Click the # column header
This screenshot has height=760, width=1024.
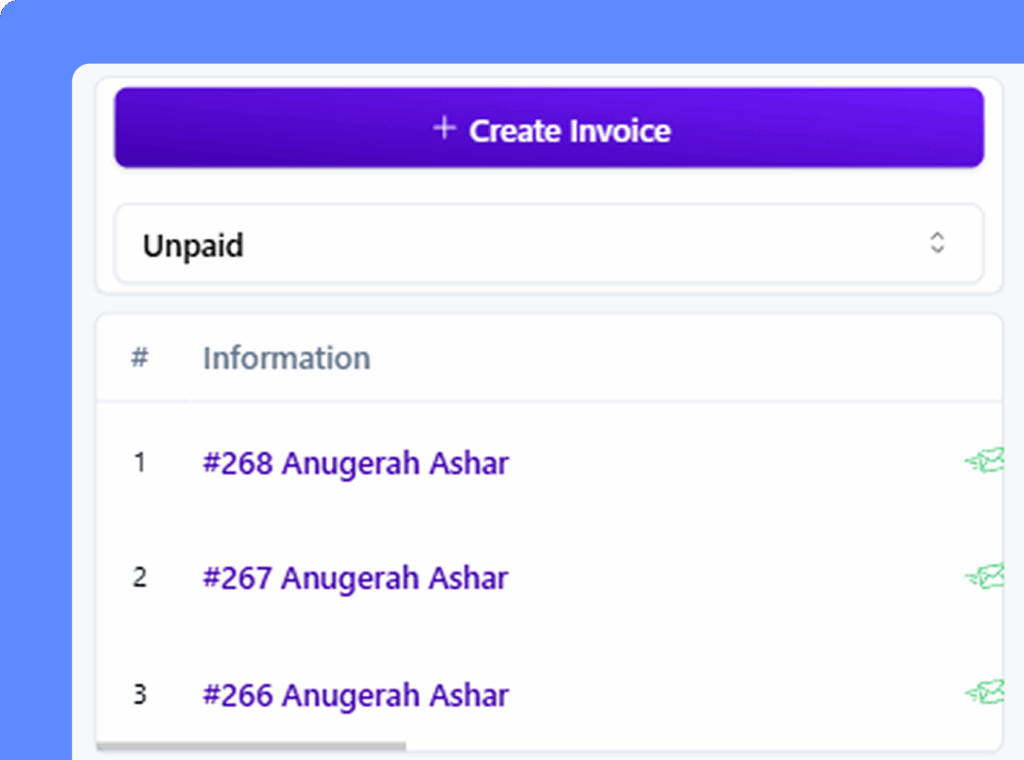coord(139,358)
